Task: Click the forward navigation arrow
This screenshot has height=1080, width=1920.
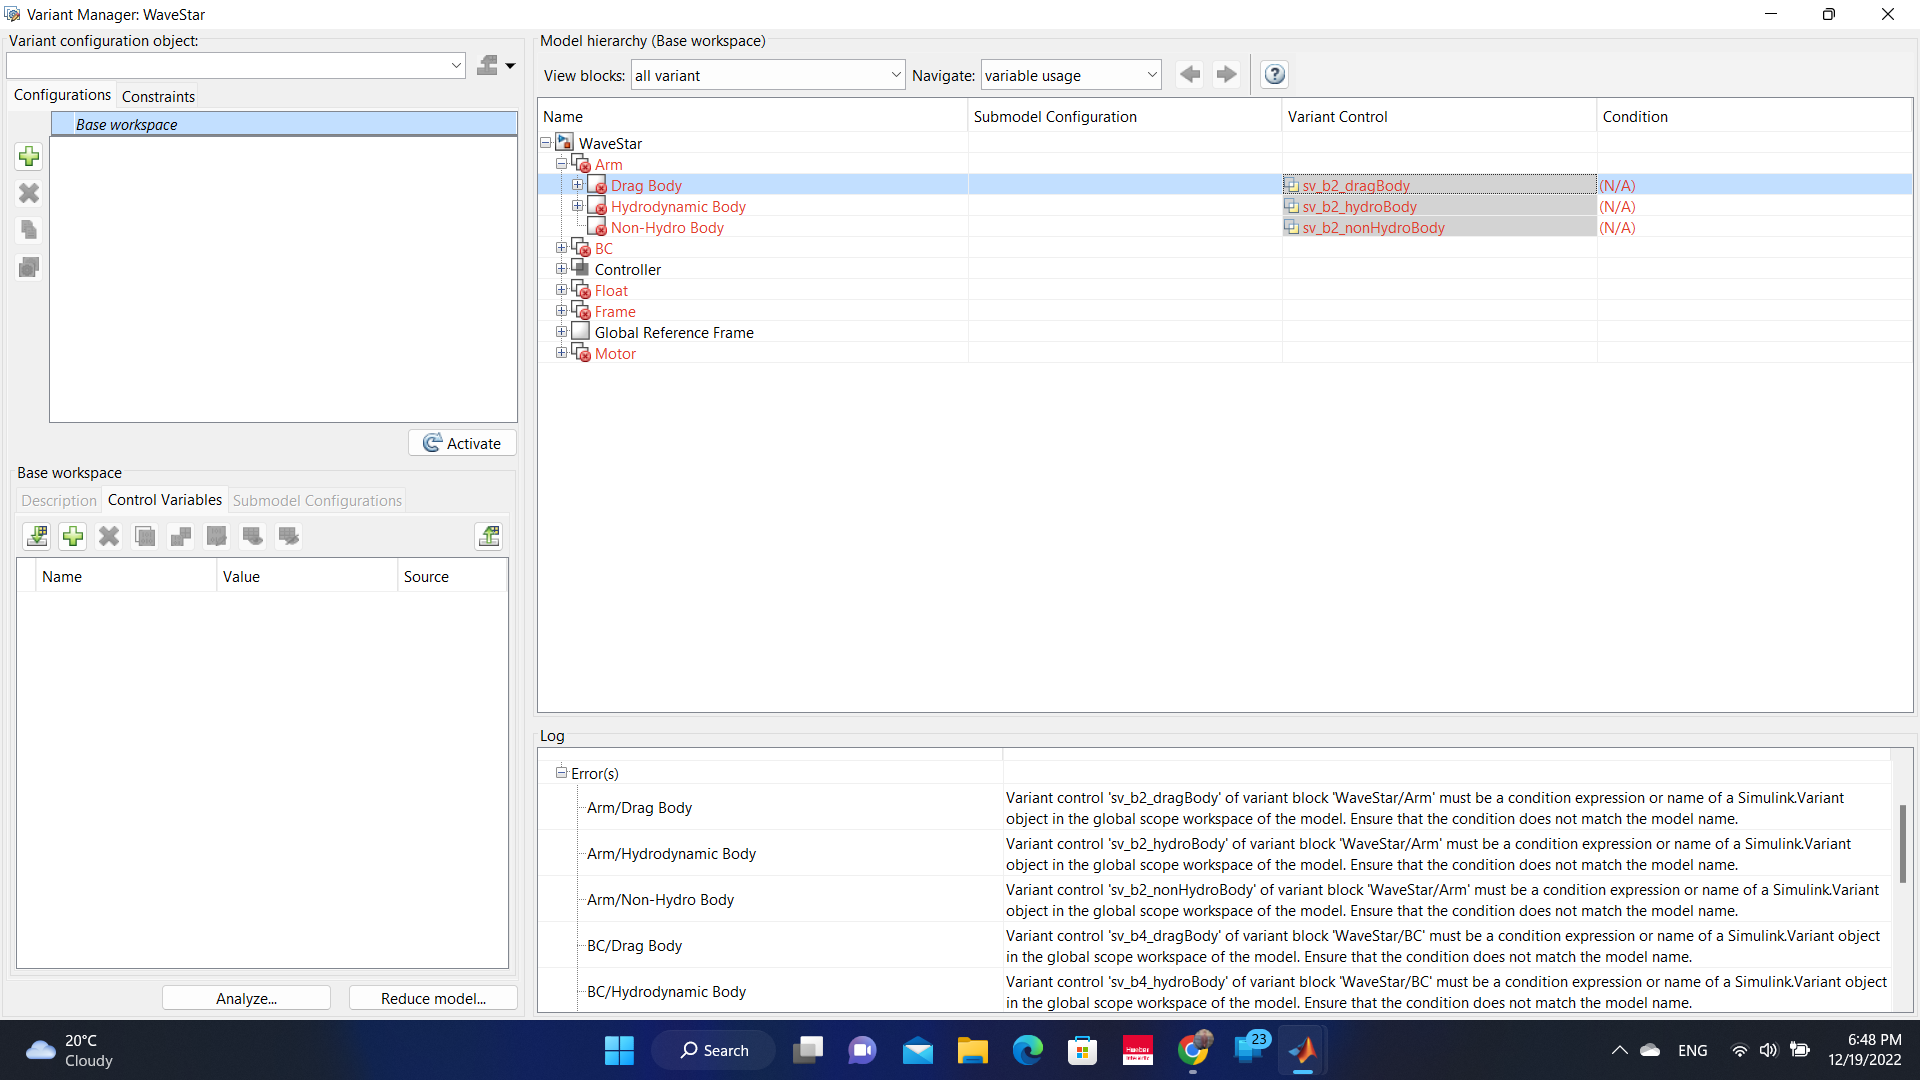Action: [x=1226, y=74]
